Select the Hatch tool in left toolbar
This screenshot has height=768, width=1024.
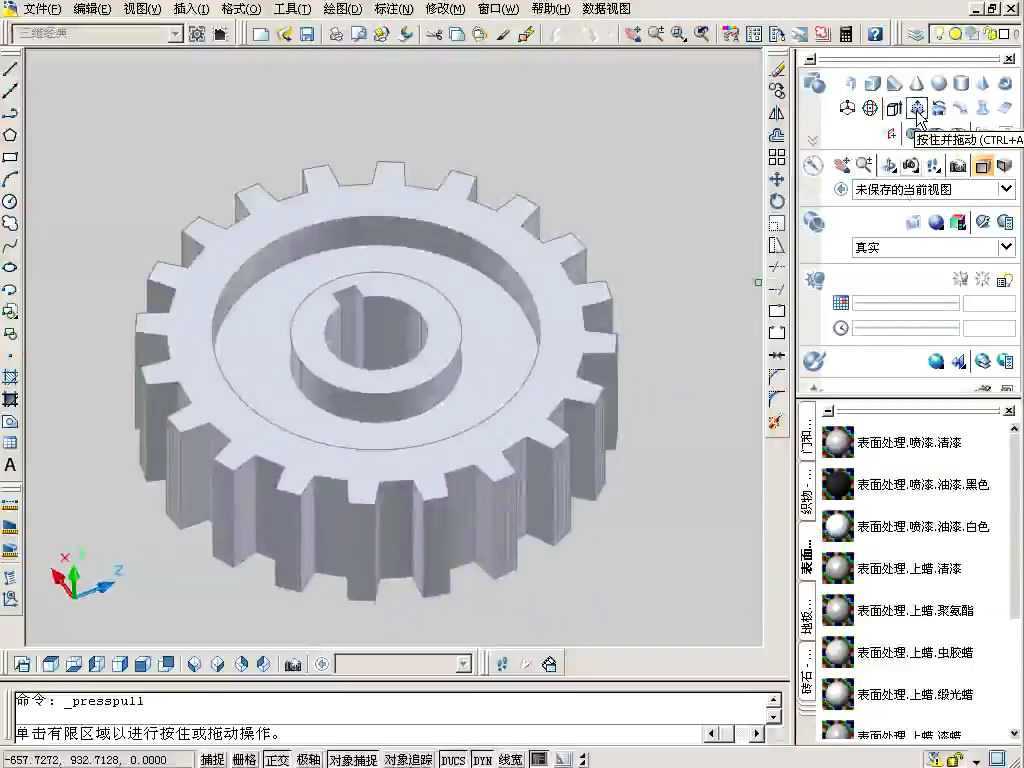point(10,377)
